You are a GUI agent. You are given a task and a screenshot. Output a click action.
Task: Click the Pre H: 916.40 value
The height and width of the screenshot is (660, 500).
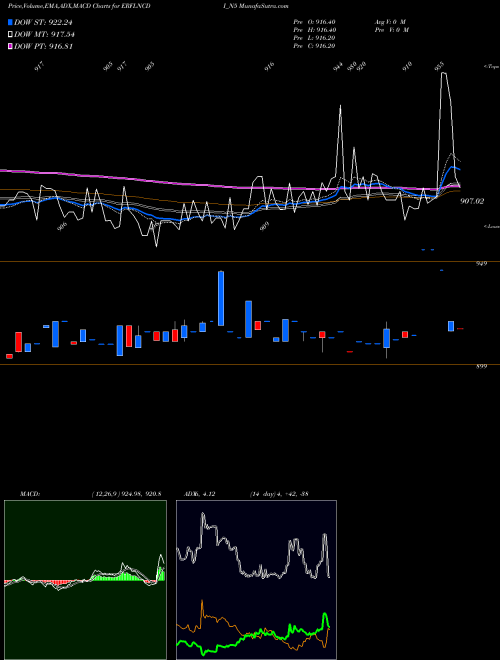[314, 30]
